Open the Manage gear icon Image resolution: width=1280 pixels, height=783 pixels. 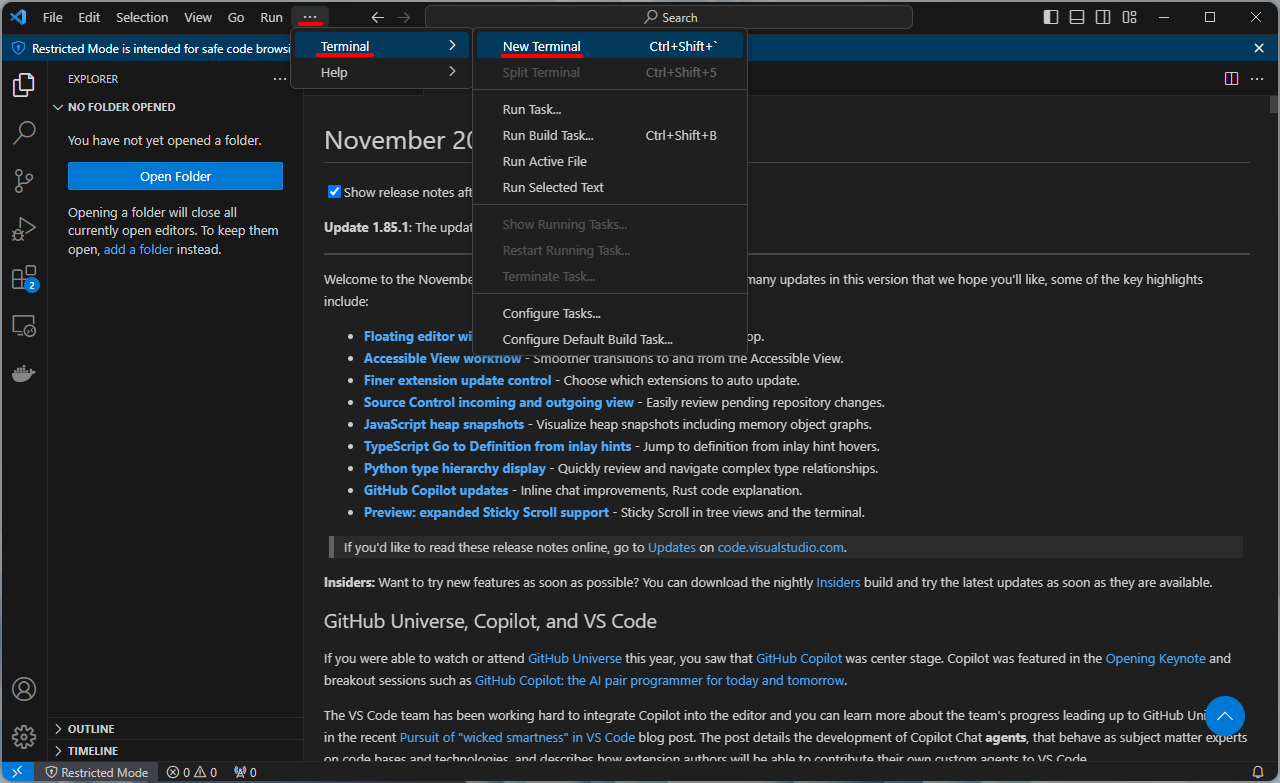tap(24, 737)
